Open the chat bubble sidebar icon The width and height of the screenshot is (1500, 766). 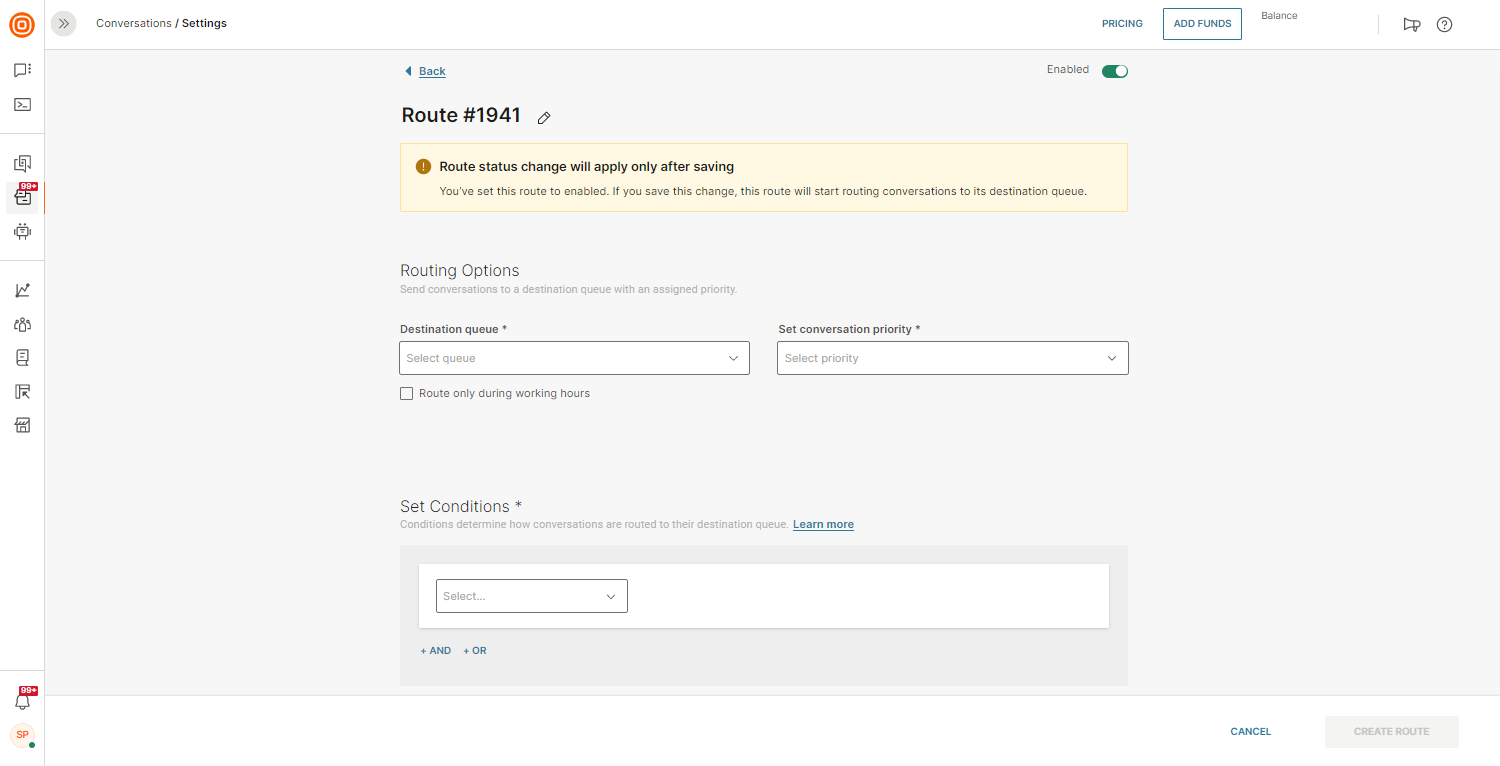pyautogui.click(x=22, y=70)
